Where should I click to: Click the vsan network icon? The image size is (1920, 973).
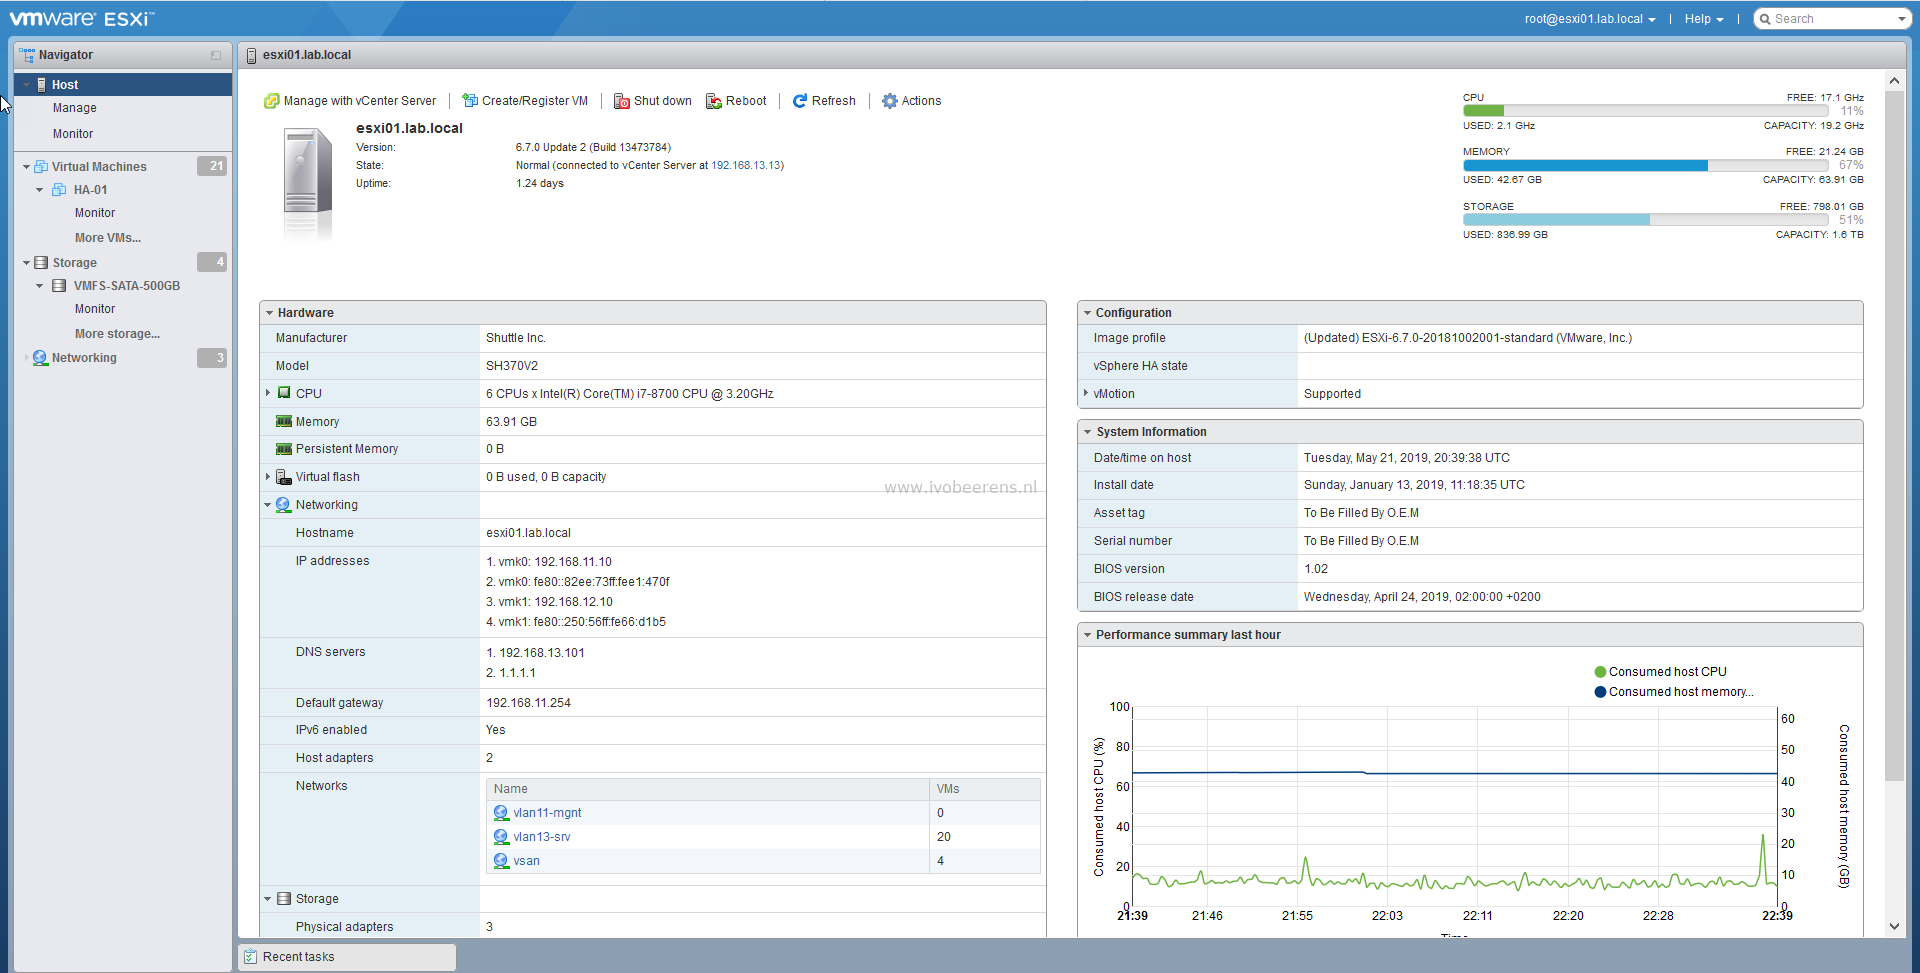click(x=501, y=861)
